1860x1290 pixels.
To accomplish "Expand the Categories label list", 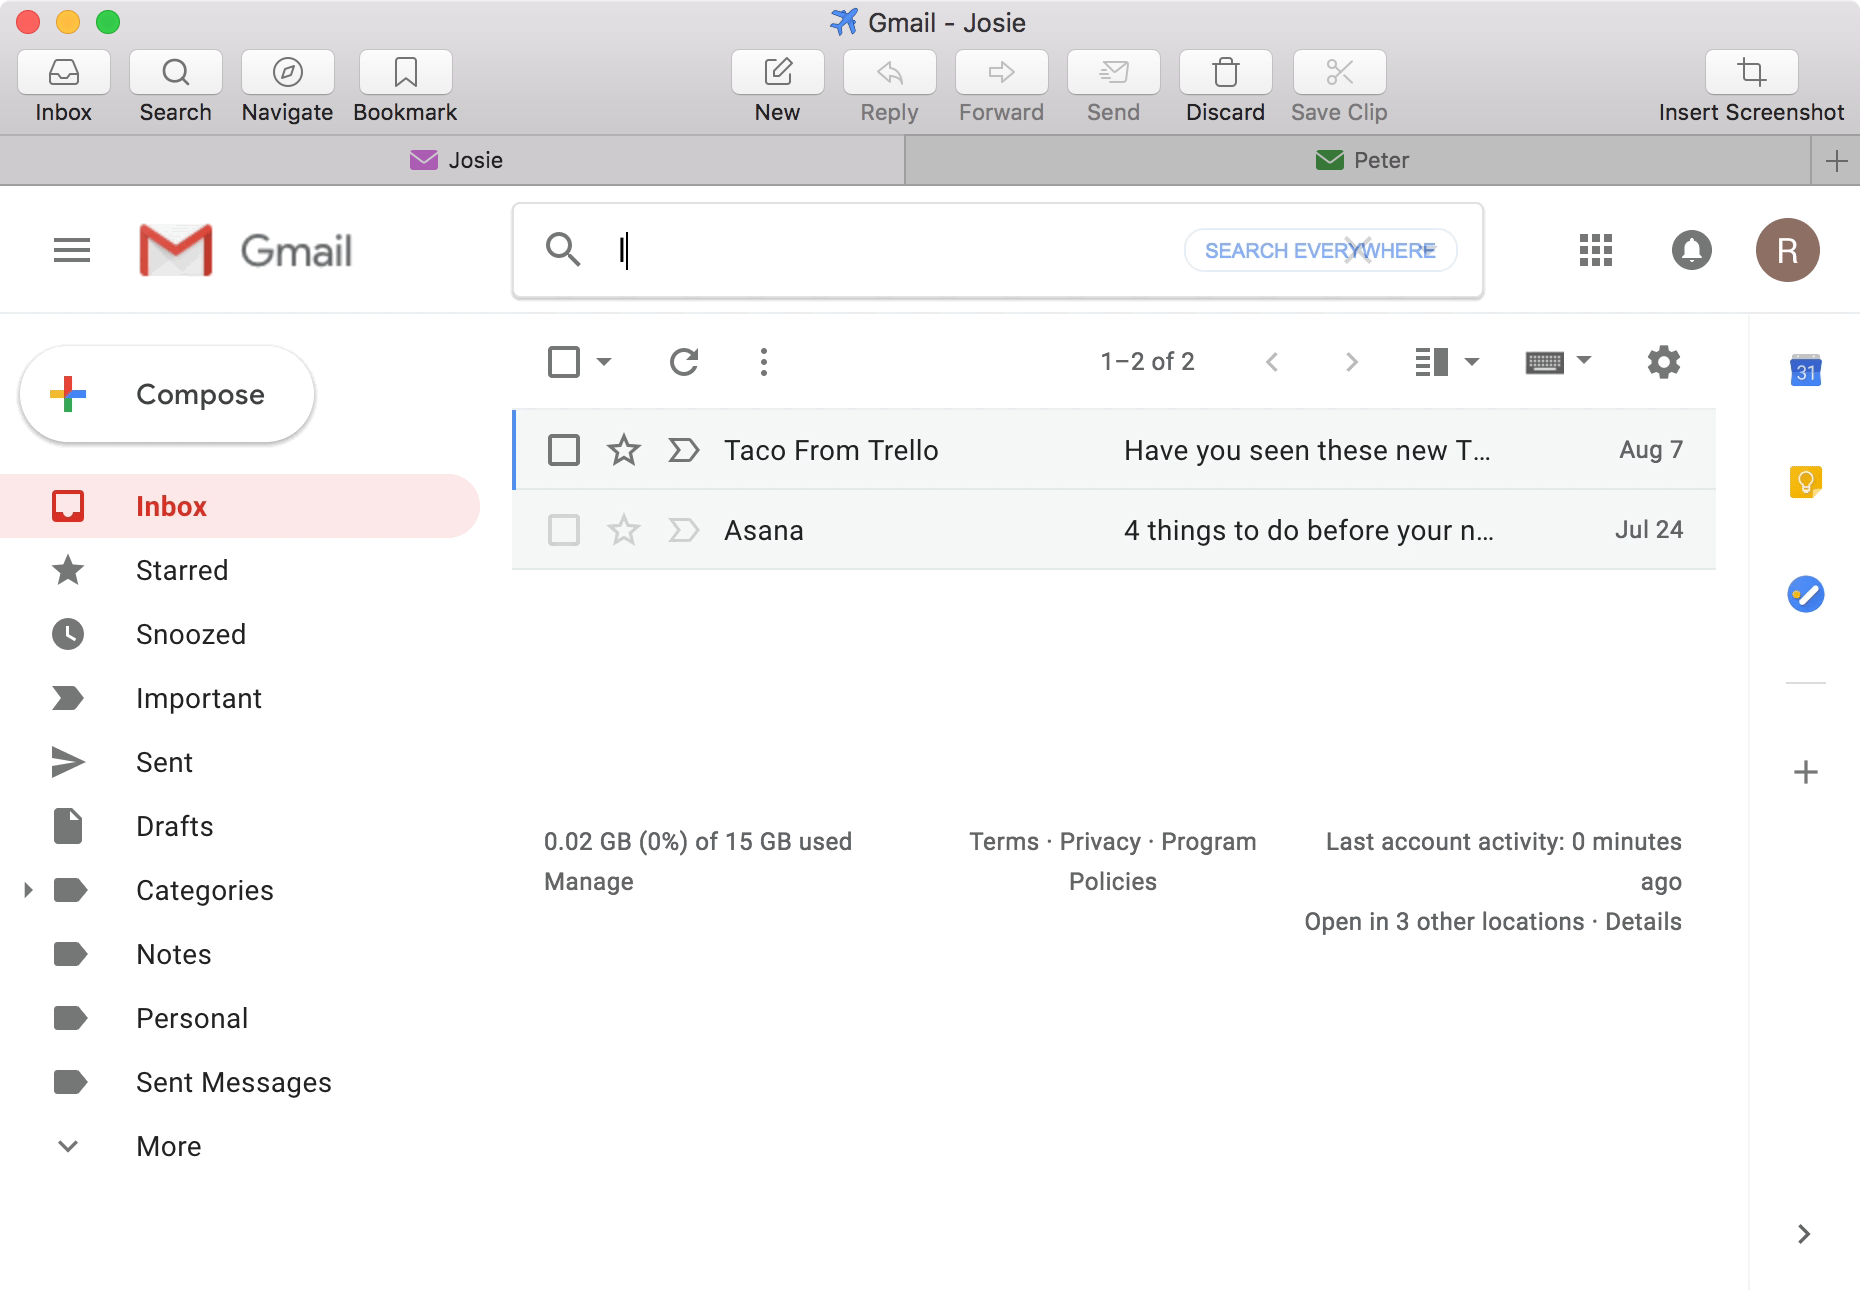I will [28, 890].
